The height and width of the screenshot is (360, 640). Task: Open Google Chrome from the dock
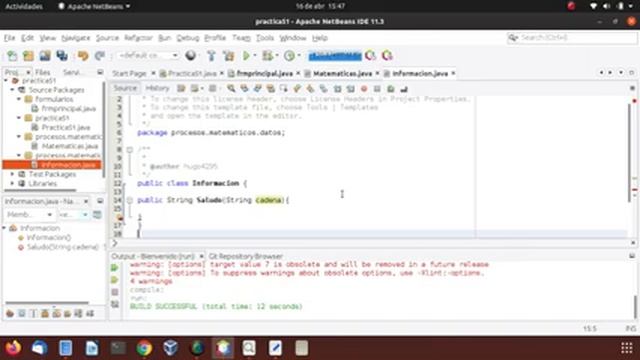(x=144, y=348)
